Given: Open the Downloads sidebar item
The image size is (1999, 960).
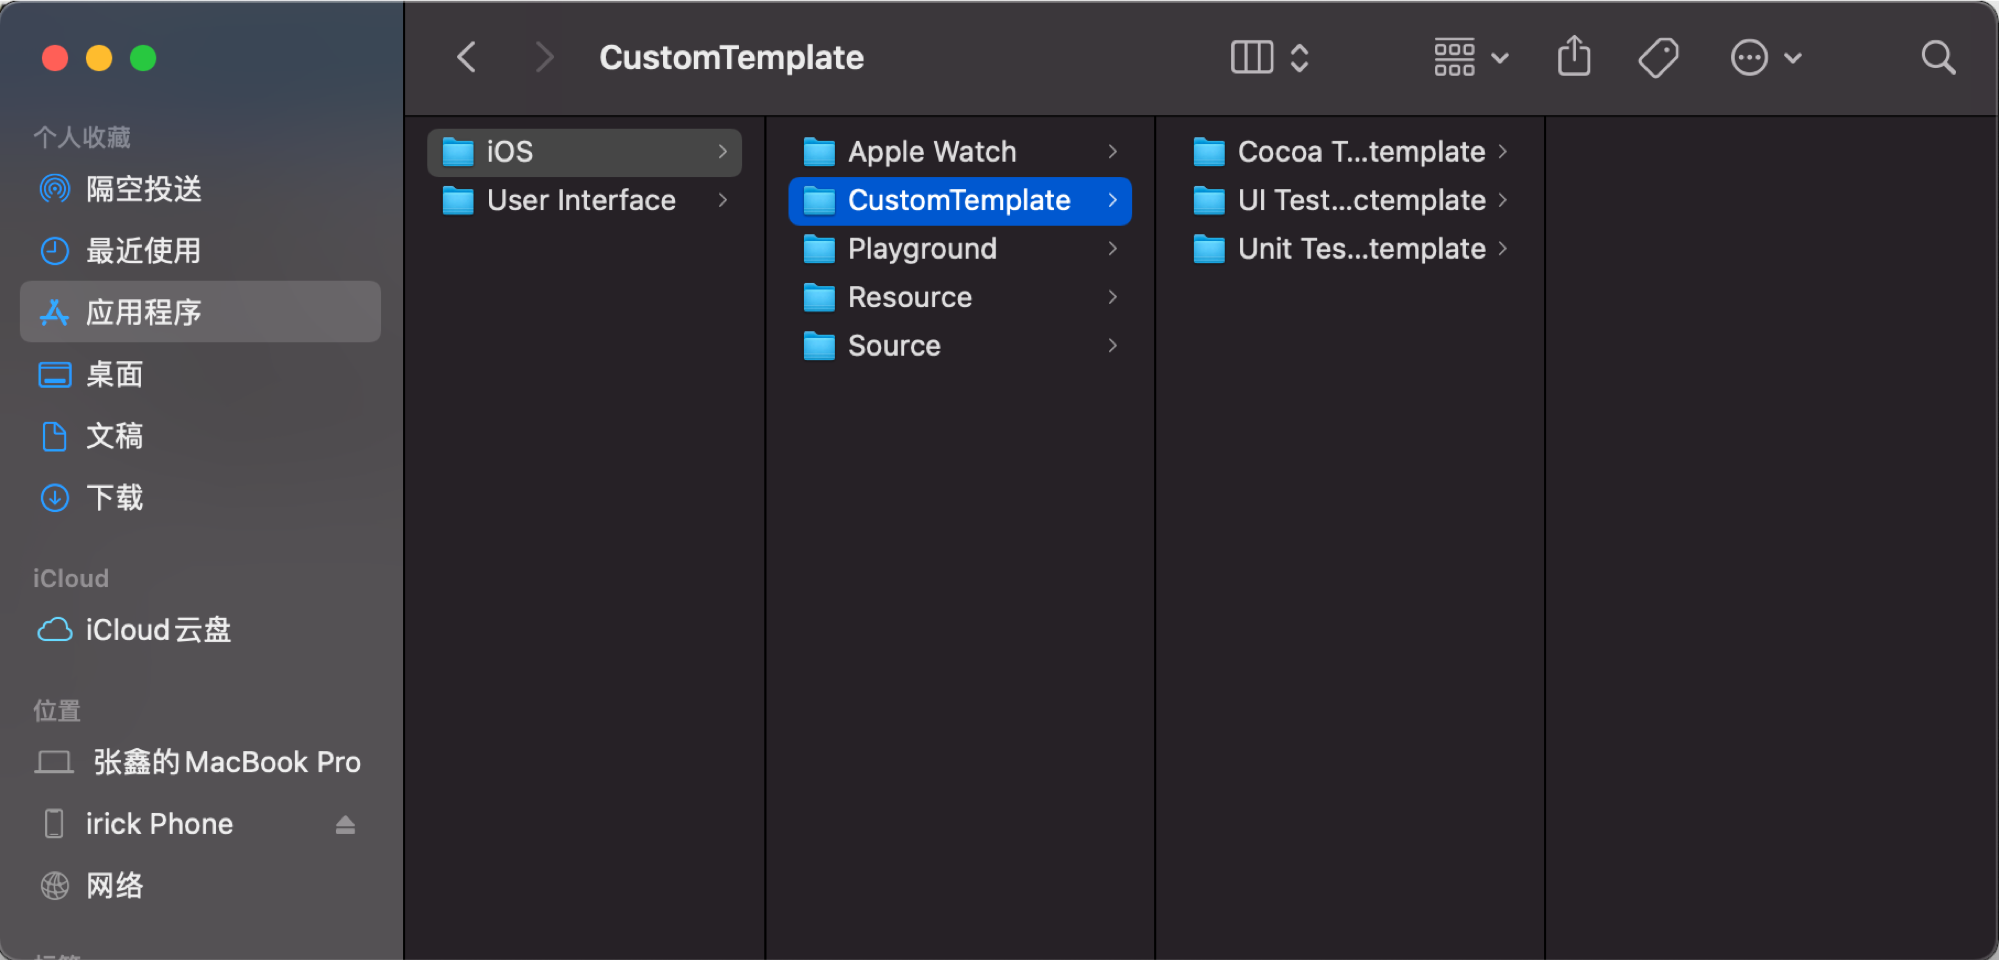Looking at the screenshot, I should [x=114, y=498].
